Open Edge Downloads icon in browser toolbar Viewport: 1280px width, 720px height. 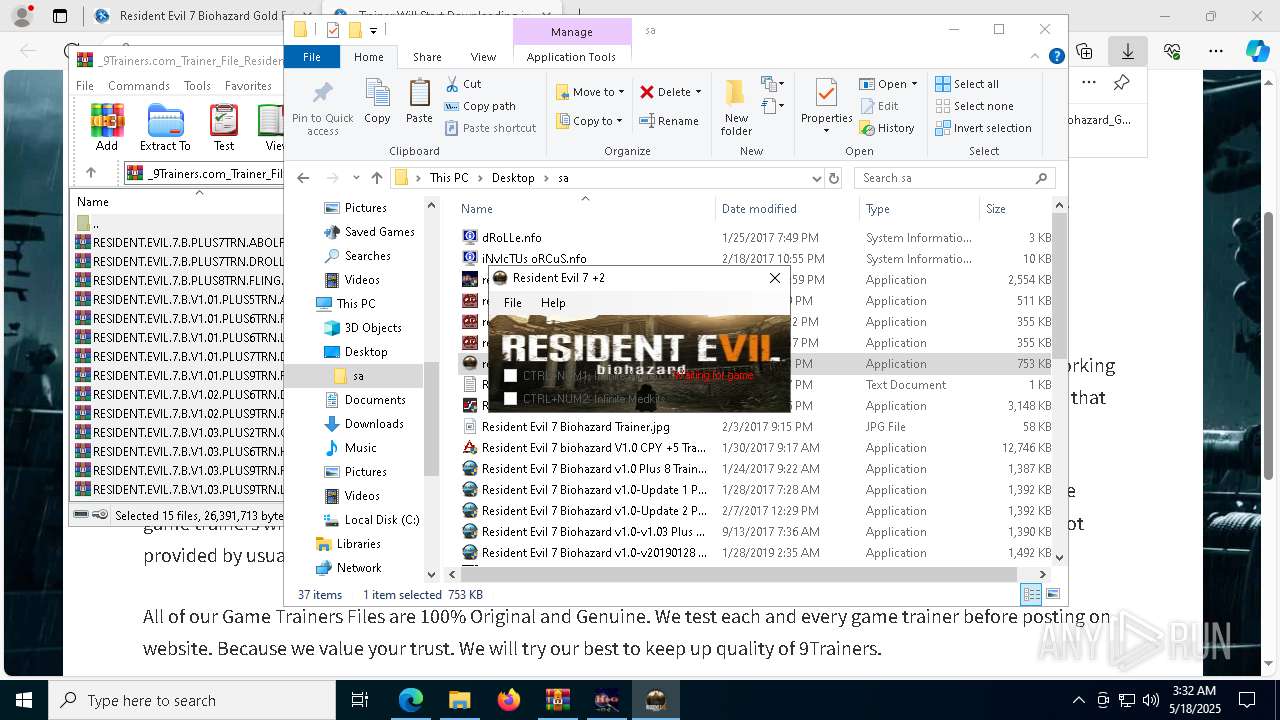coord(1128,51)
